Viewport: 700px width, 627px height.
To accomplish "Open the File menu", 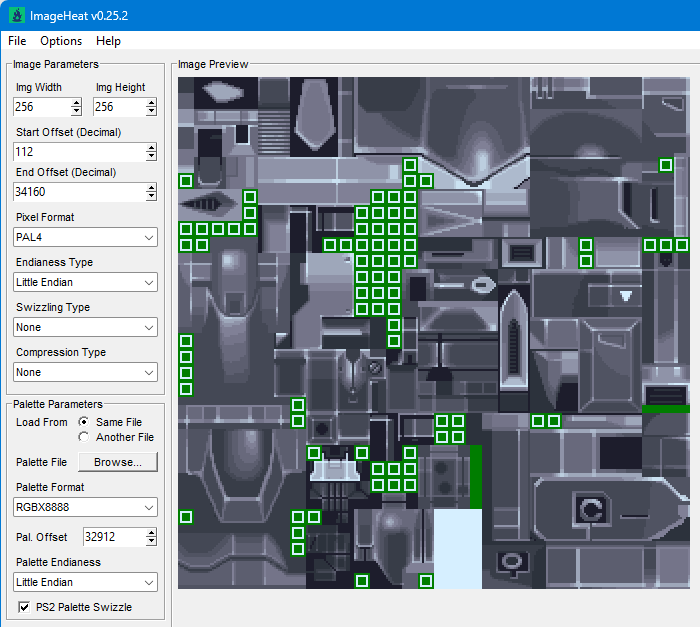I will (x=17, y=41).
